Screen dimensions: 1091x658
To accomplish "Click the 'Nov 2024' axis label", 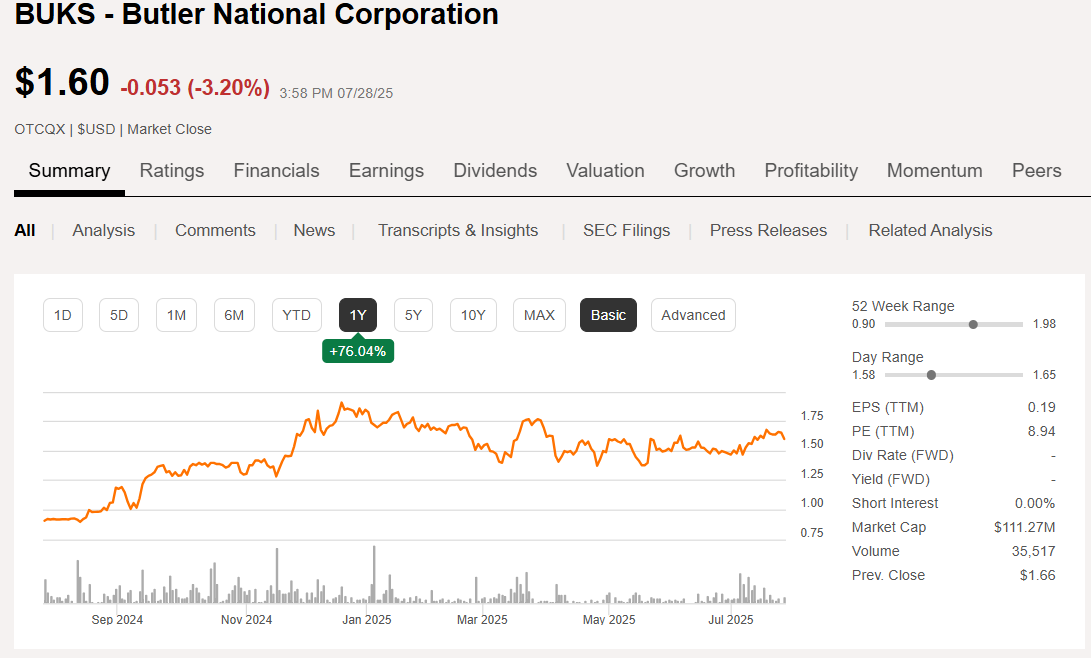I will pyautogui.click(x=246, y=619).
